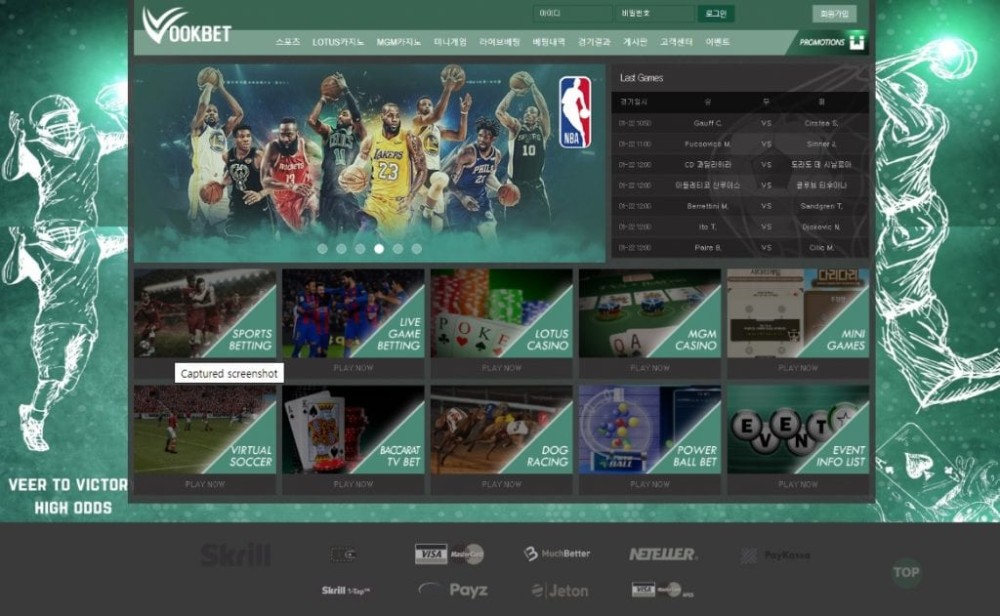
Task: Open the MGM Casino tile
Action: (650, 313)
